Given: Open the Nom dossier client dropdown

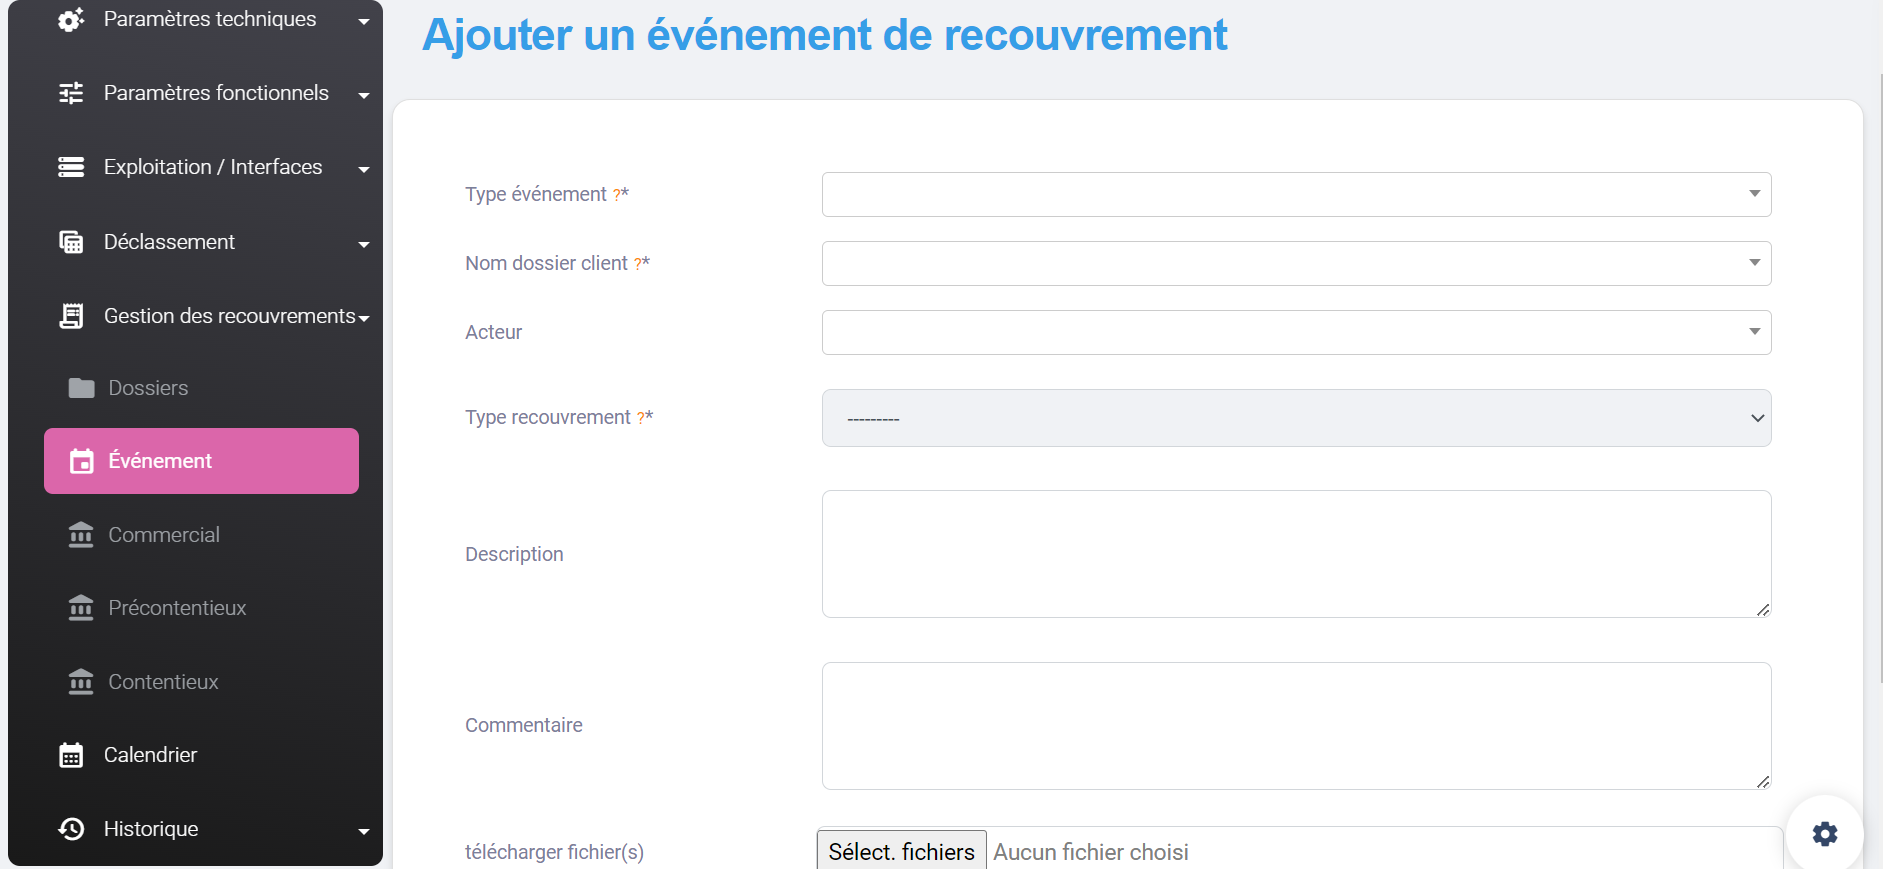Looking at the screenshot, I should tap(1296, 263).
